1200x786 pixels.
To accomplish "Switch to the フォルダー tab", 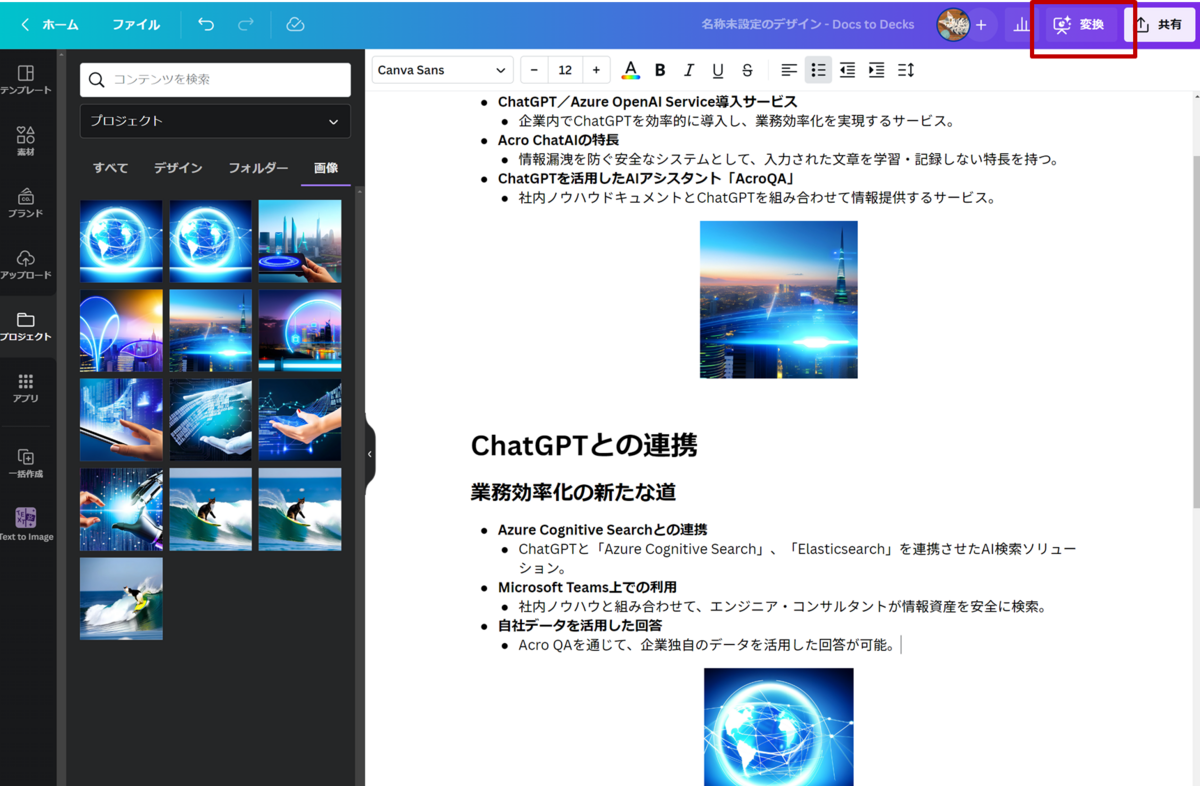I will pyautogui.click(x=258, y=168).
